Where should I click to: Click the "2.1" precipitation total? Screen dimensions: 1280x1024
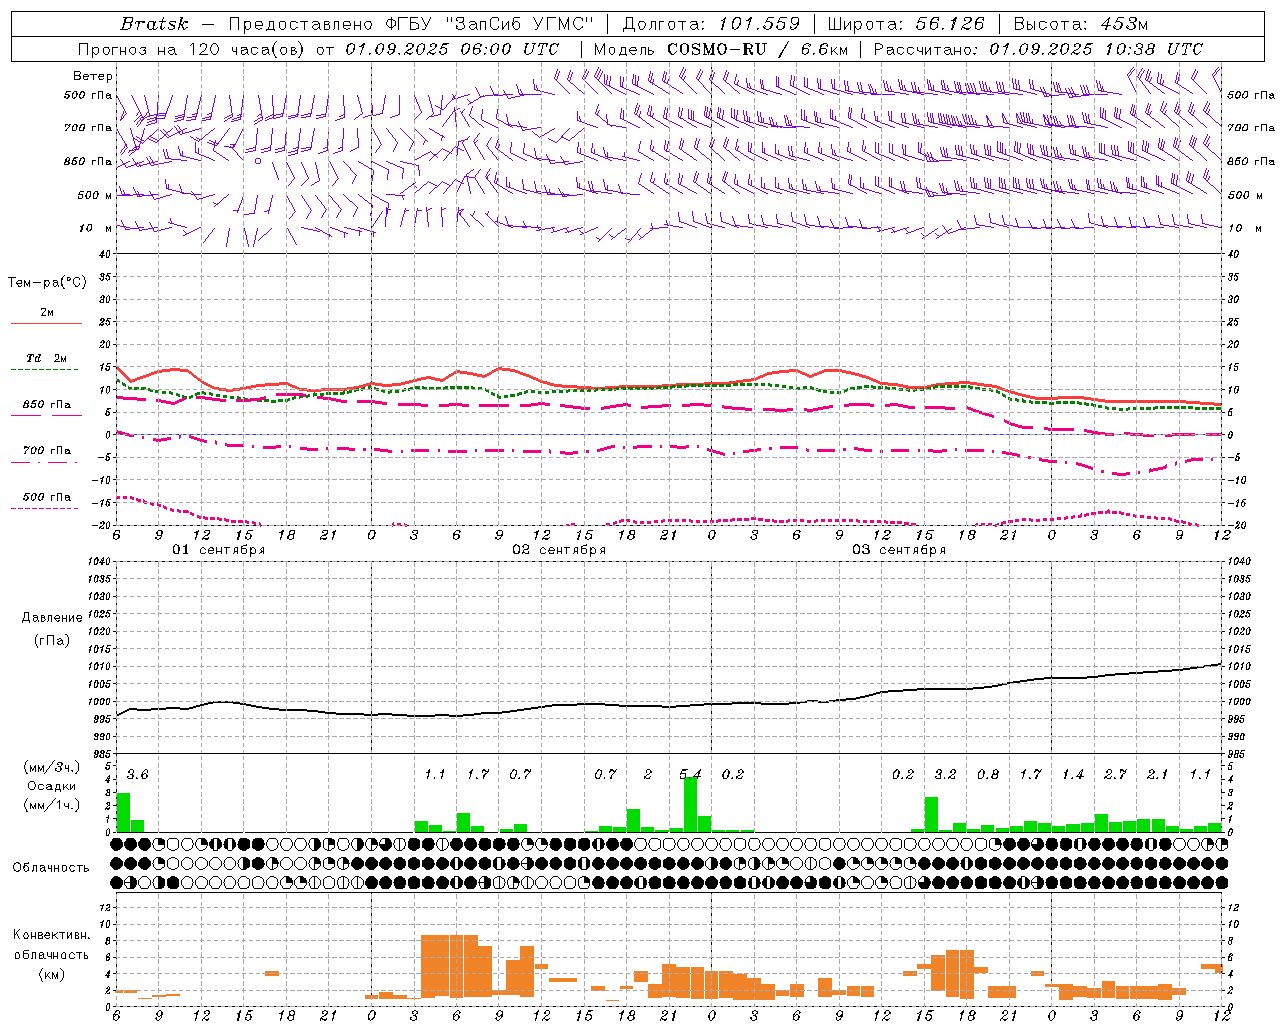coord(1157,775)
